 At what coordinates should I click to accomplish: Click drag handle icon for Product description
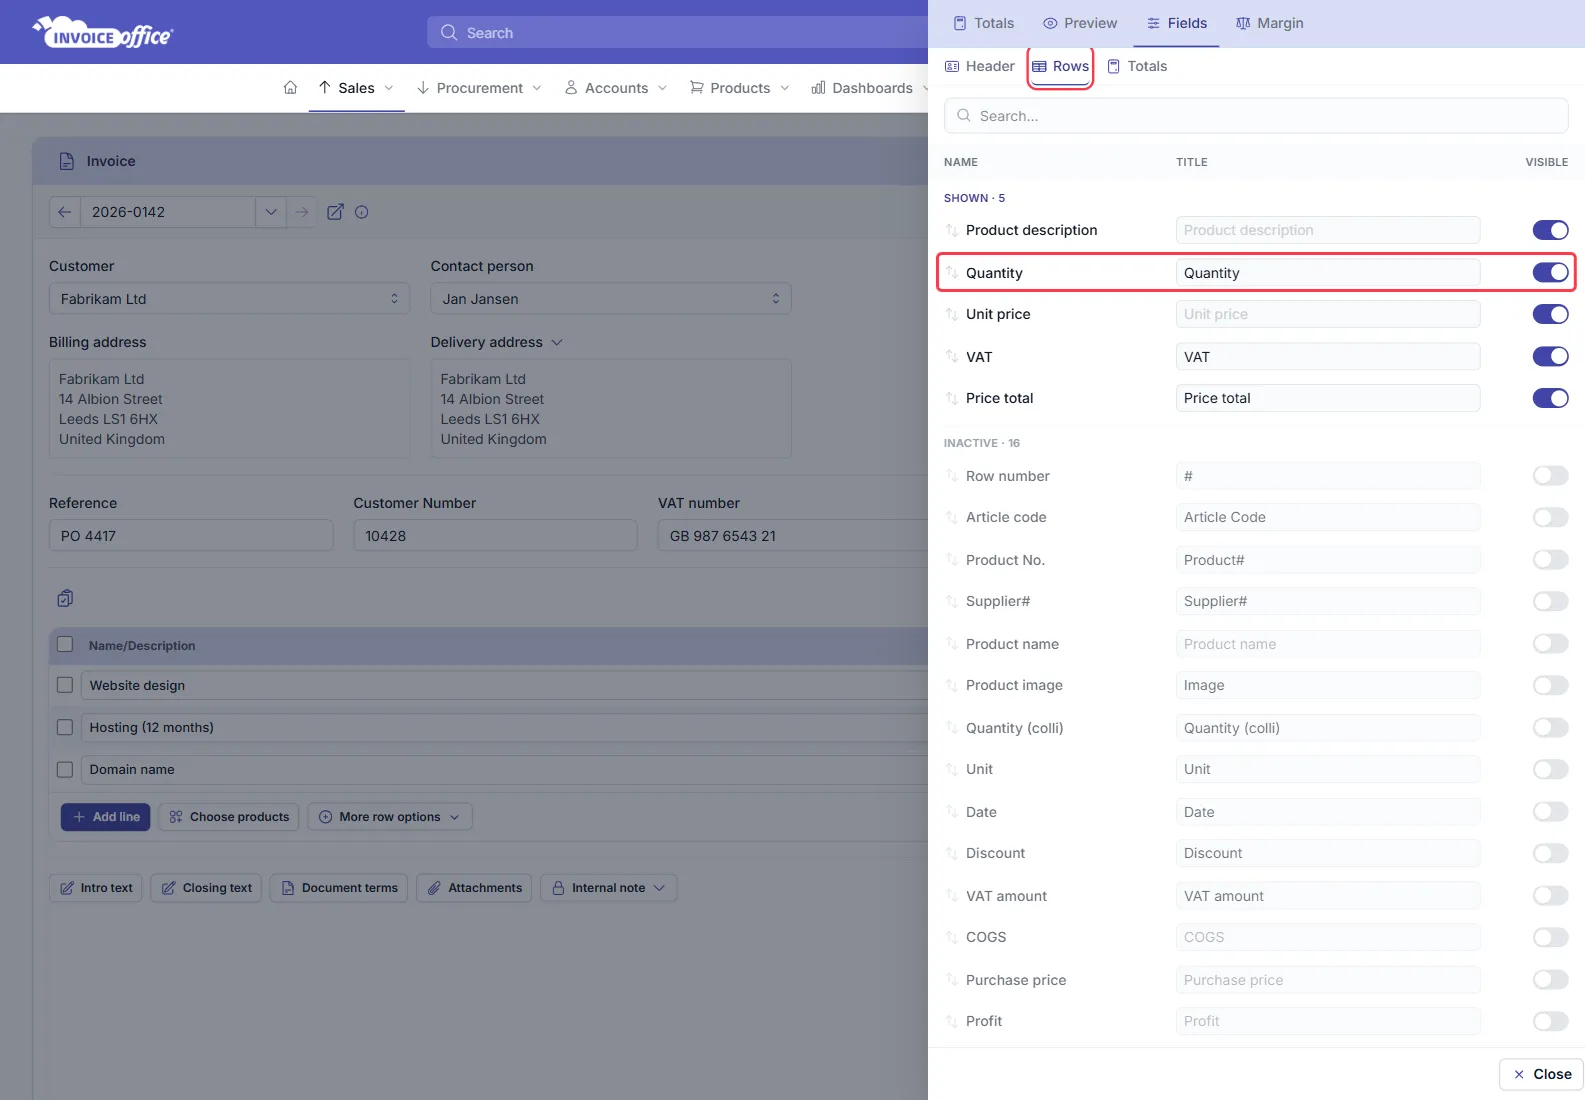tap(952, 230)
